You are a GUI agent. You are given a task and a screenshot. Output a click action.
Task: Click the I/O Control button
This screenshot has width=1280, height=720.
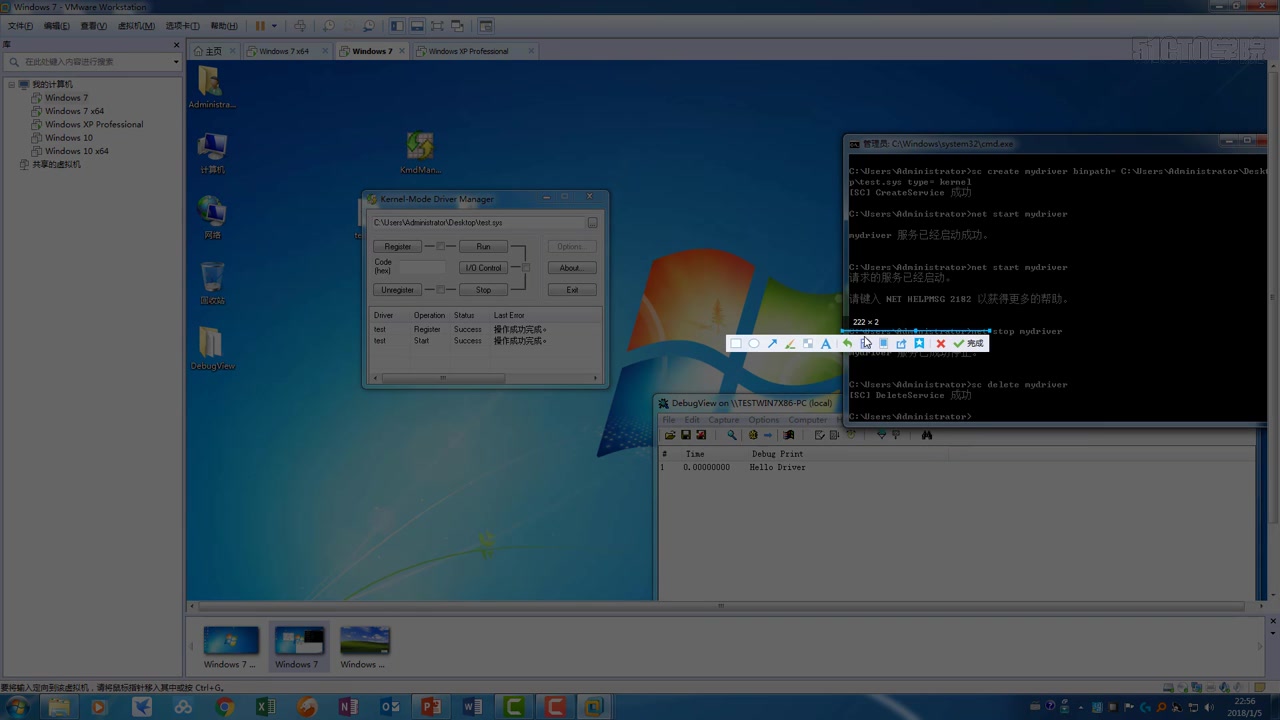[483, 268]
